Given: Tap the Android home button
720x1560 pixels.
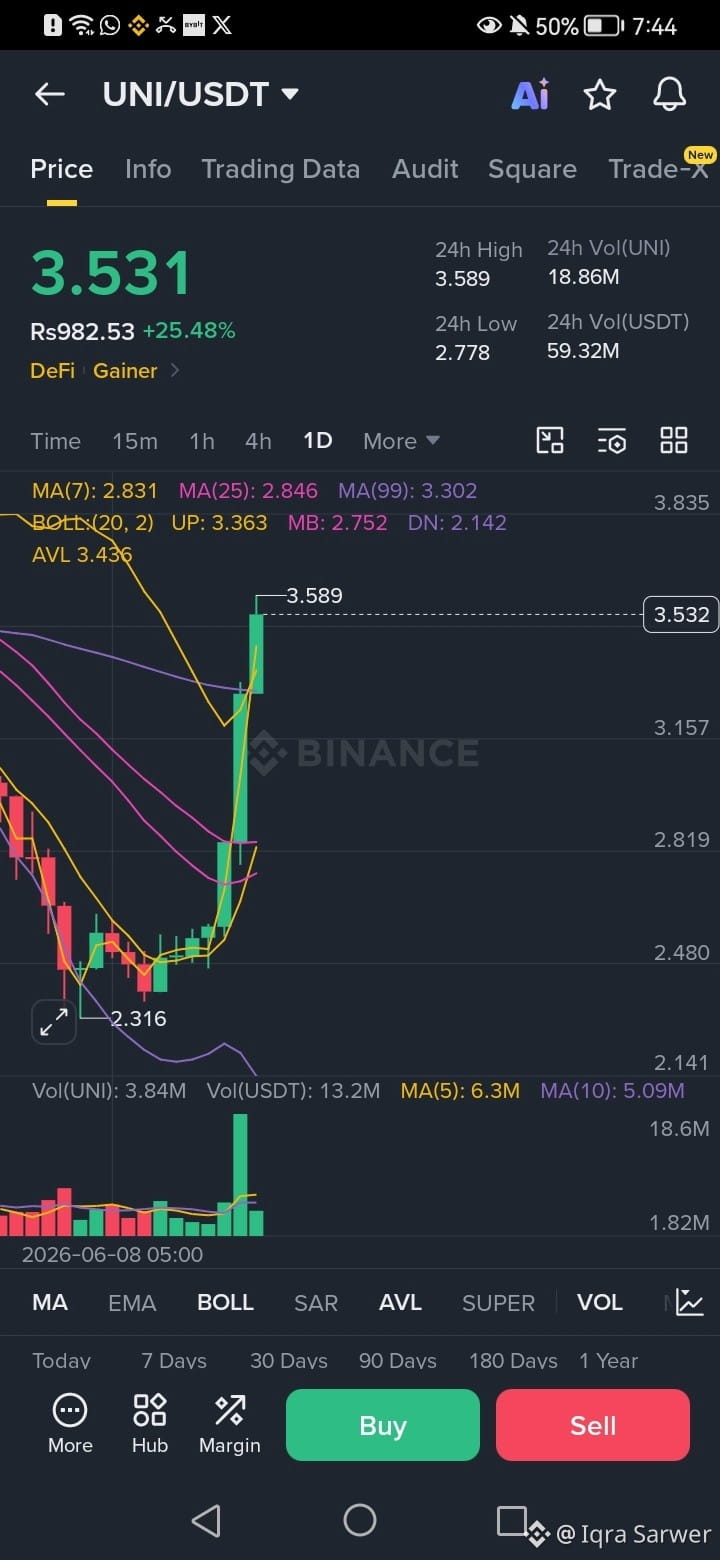Looking at the screenshot, I should [360, 1520].
